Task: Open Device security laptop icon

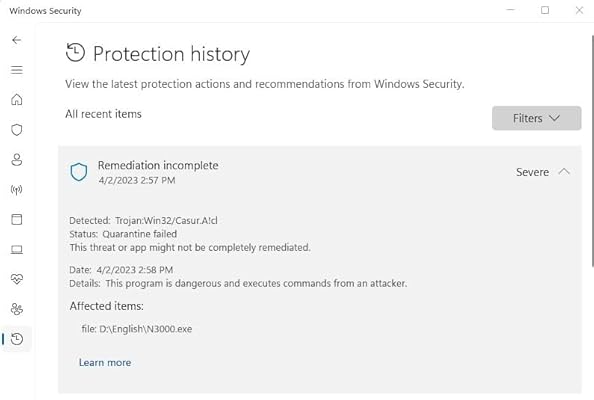Action: (x=17, y=249)
